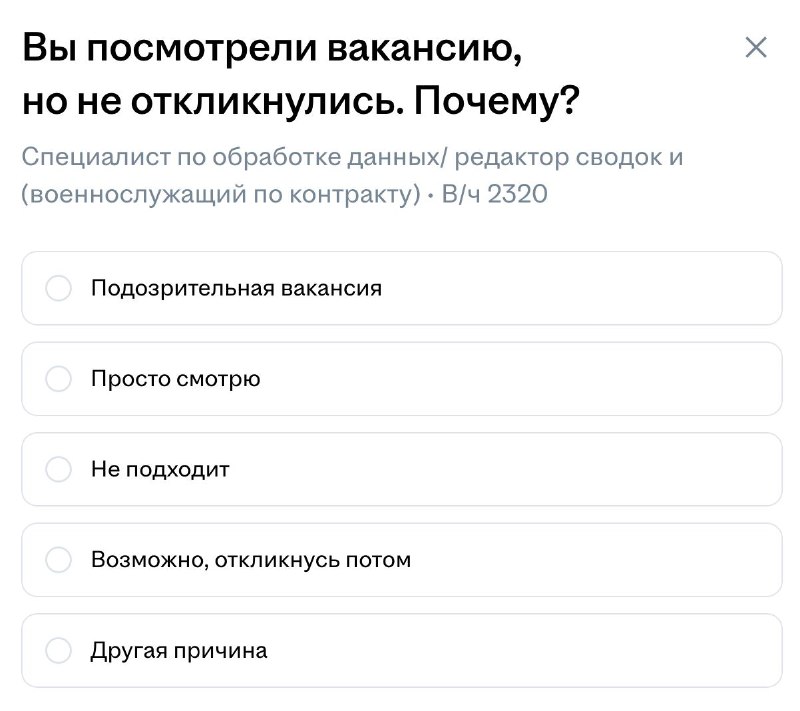Pick the 'other reason' option card
The image size is (800, 711).
402,650
